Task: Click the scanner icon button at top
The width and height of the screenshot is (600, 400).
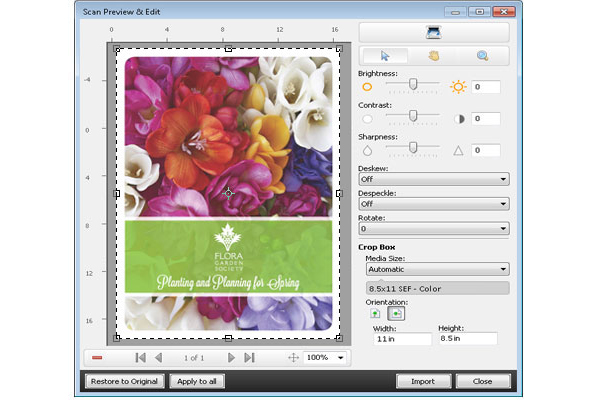Action: (x=433, y=33)
